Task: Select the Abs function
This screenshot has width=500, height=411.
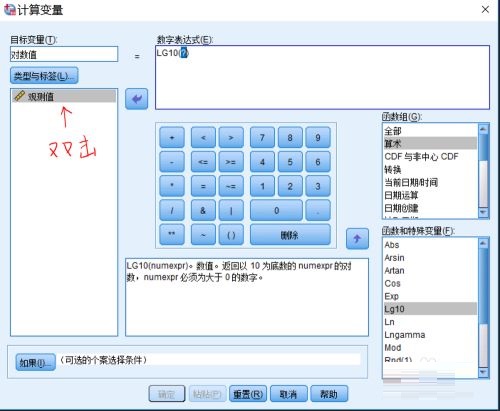Action: pos(430,245)
